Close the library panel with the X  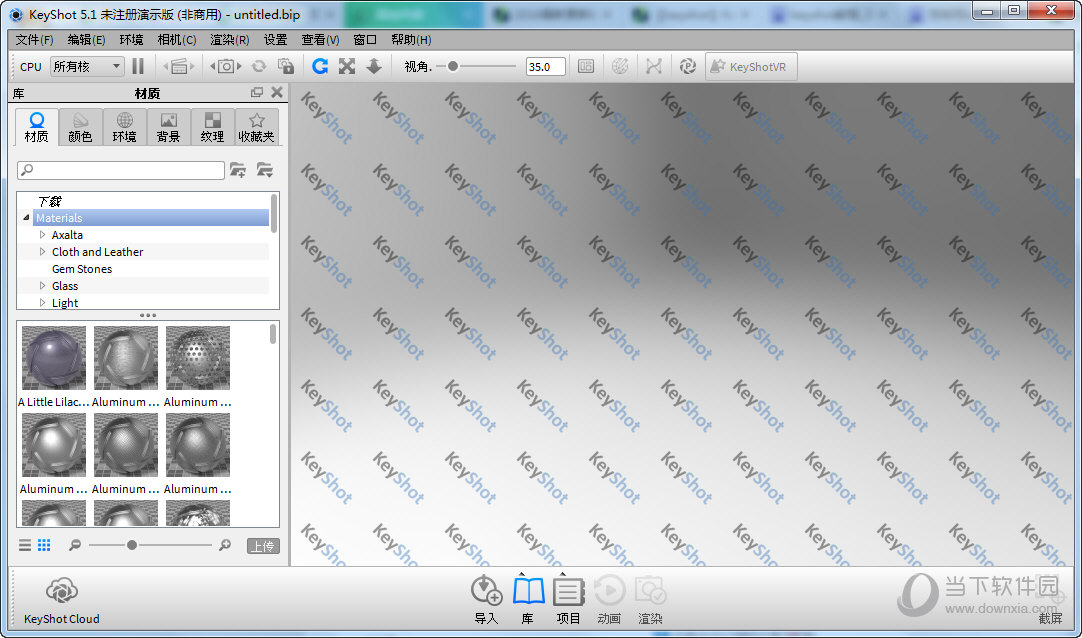pos(277,92)
